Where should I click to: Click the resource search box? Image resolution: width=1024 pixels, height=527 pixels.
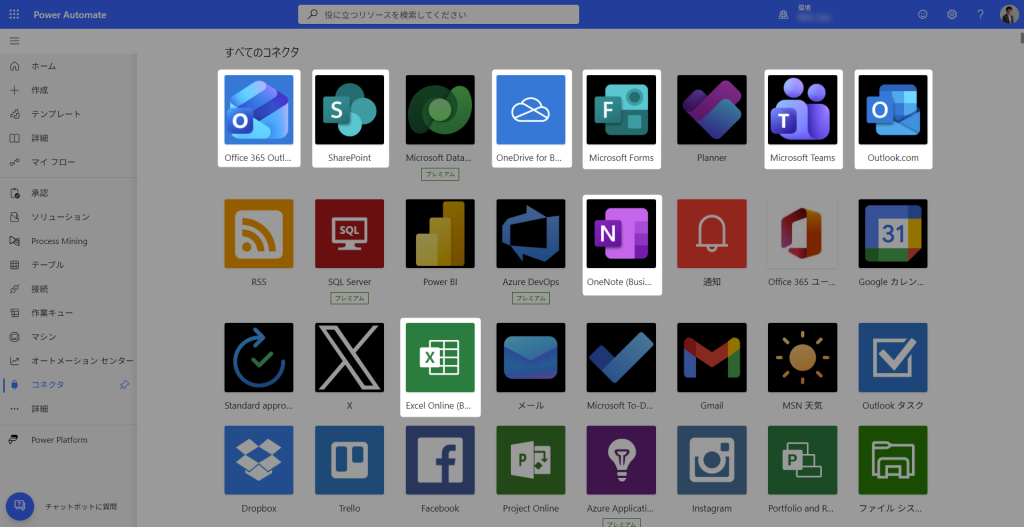pyautogui.click(x=438, y=15)
